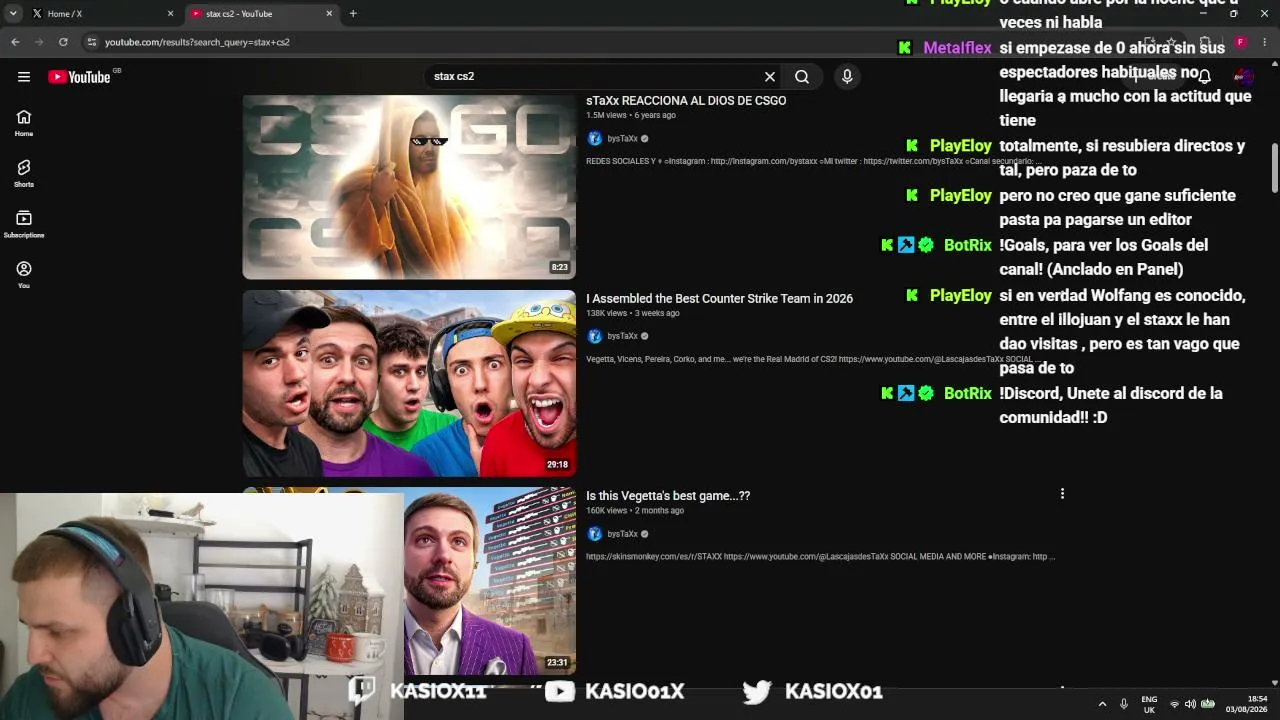Go forward in the browser
Screen dimensions: 1280x720
point(39,42)
